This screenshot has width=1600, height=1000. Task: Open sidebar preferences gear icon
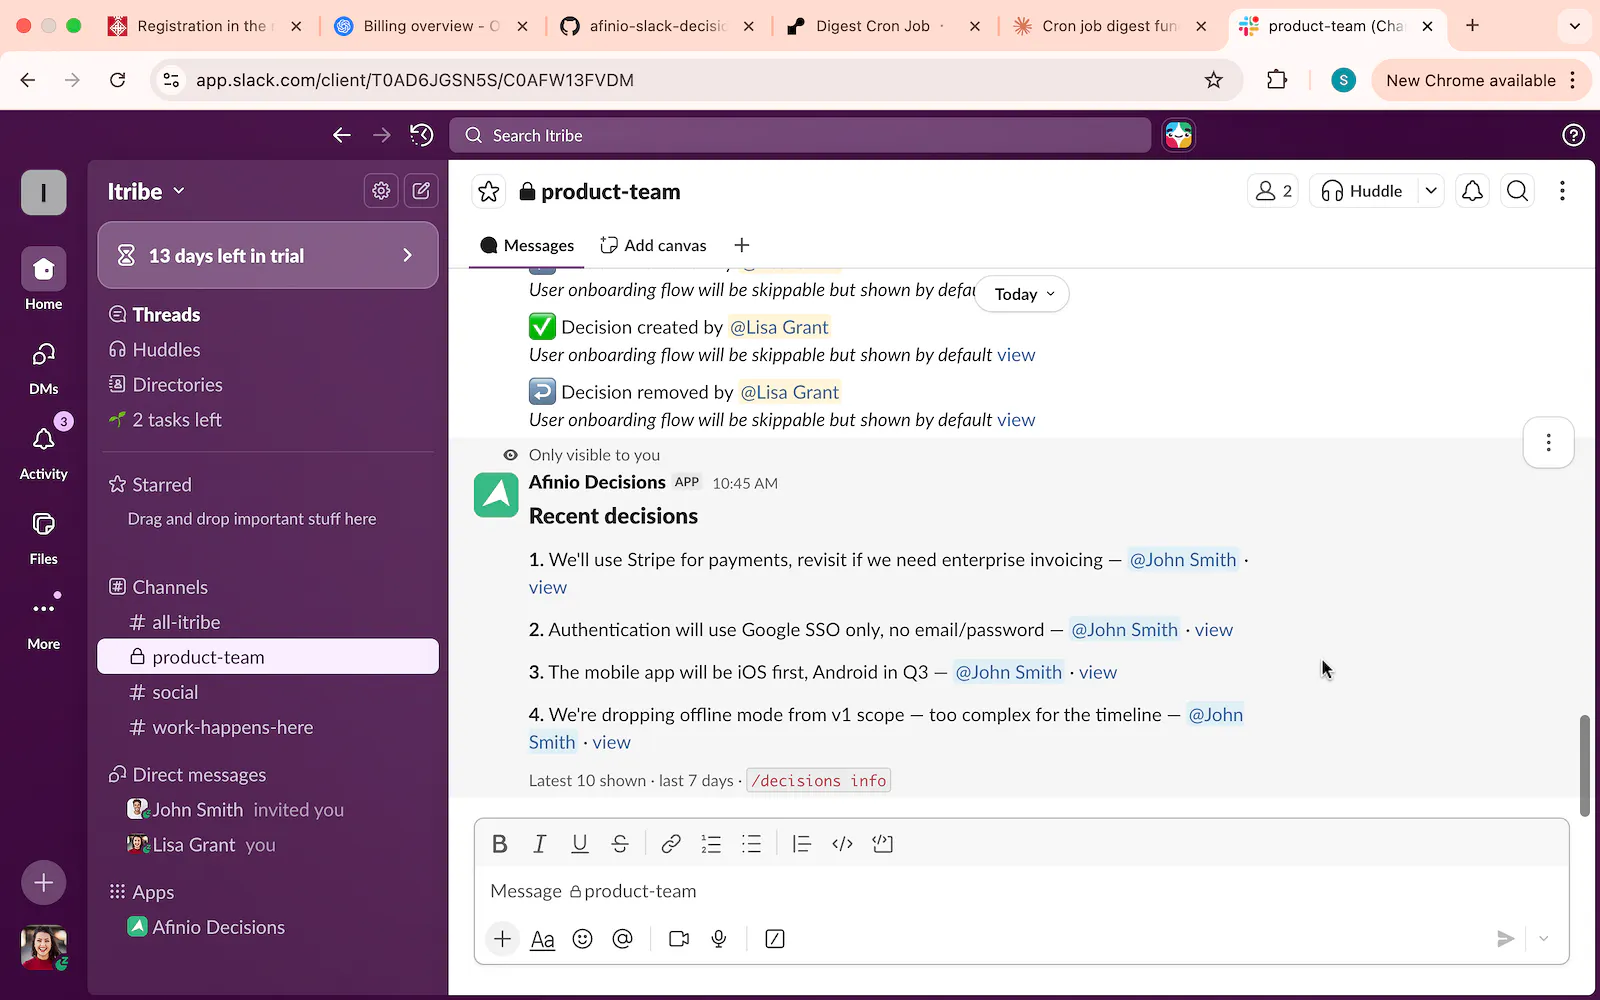tap(381, 191)
